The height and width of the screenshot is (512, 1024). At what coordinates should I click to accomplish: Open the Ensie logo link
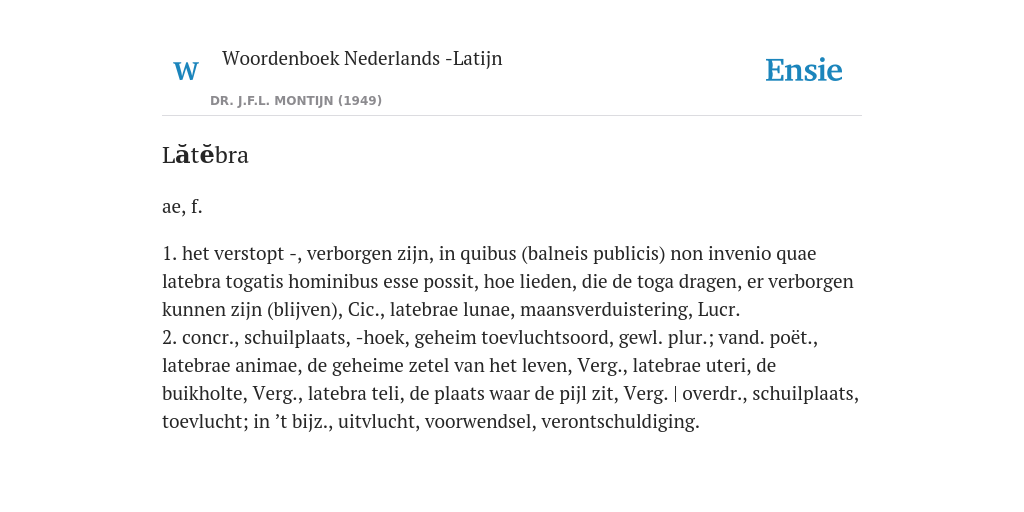click(x=804, y=71)
